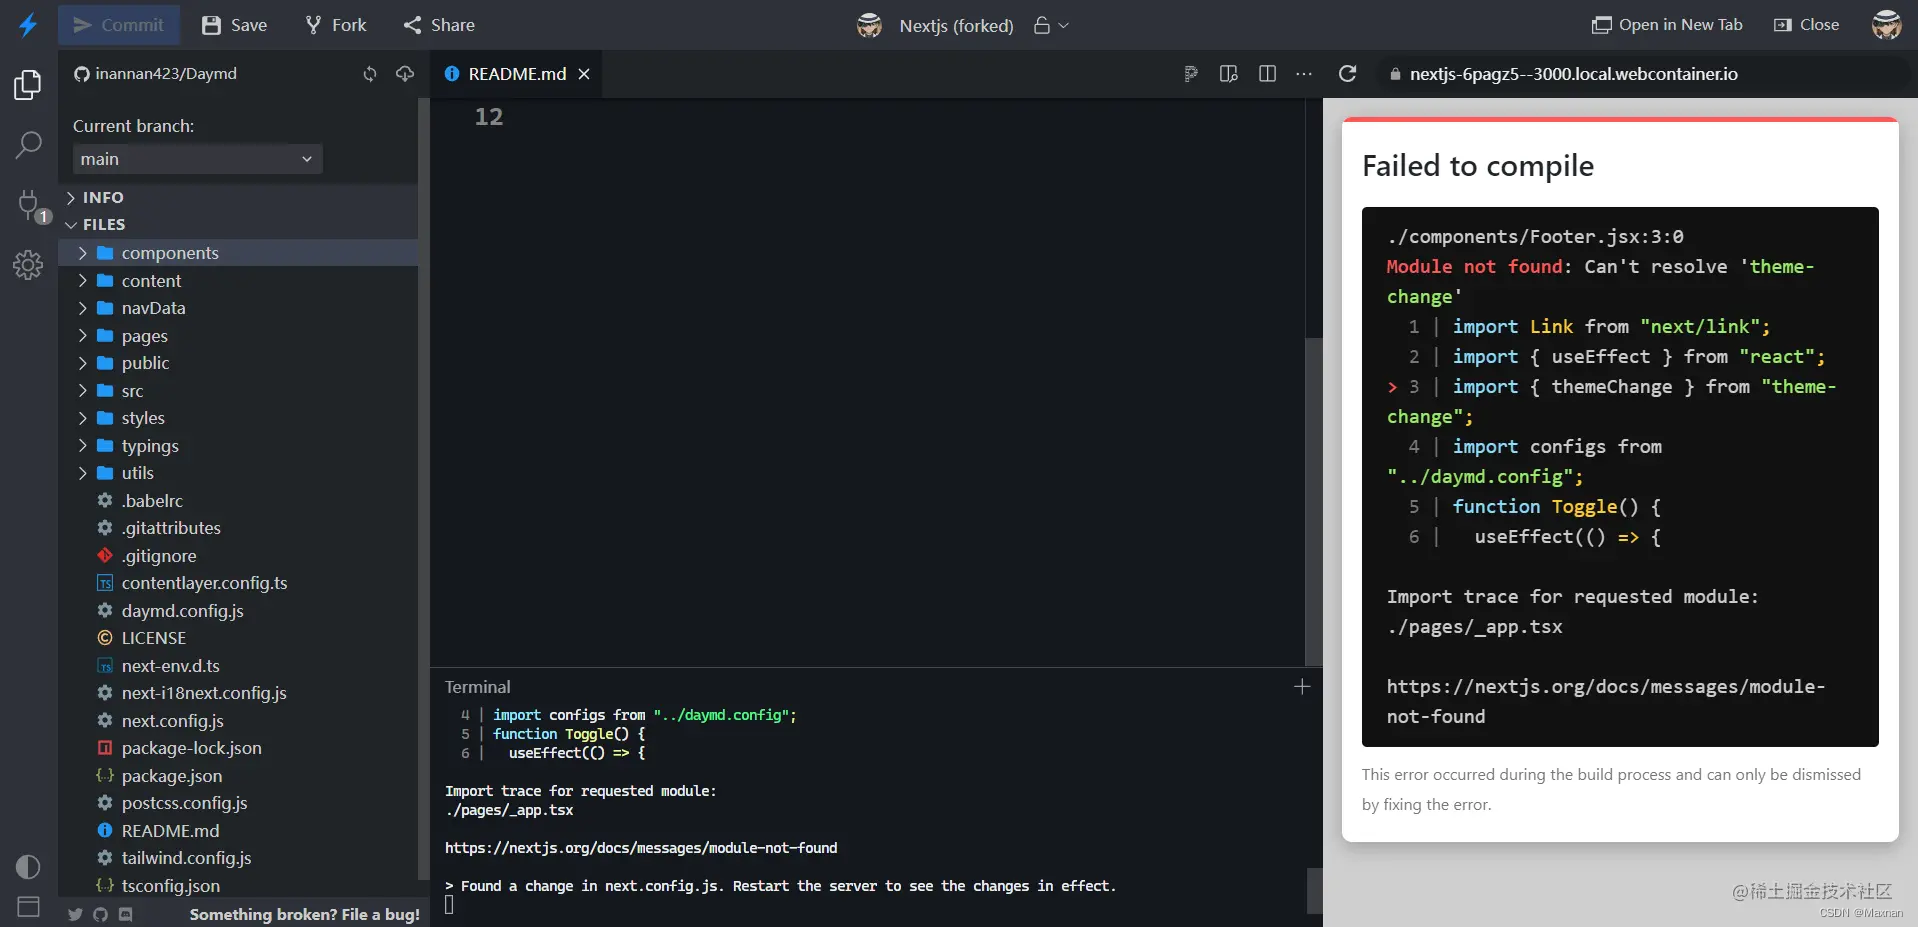
Task: Open the Ports plug icon with badge
Action: [30, 206]
